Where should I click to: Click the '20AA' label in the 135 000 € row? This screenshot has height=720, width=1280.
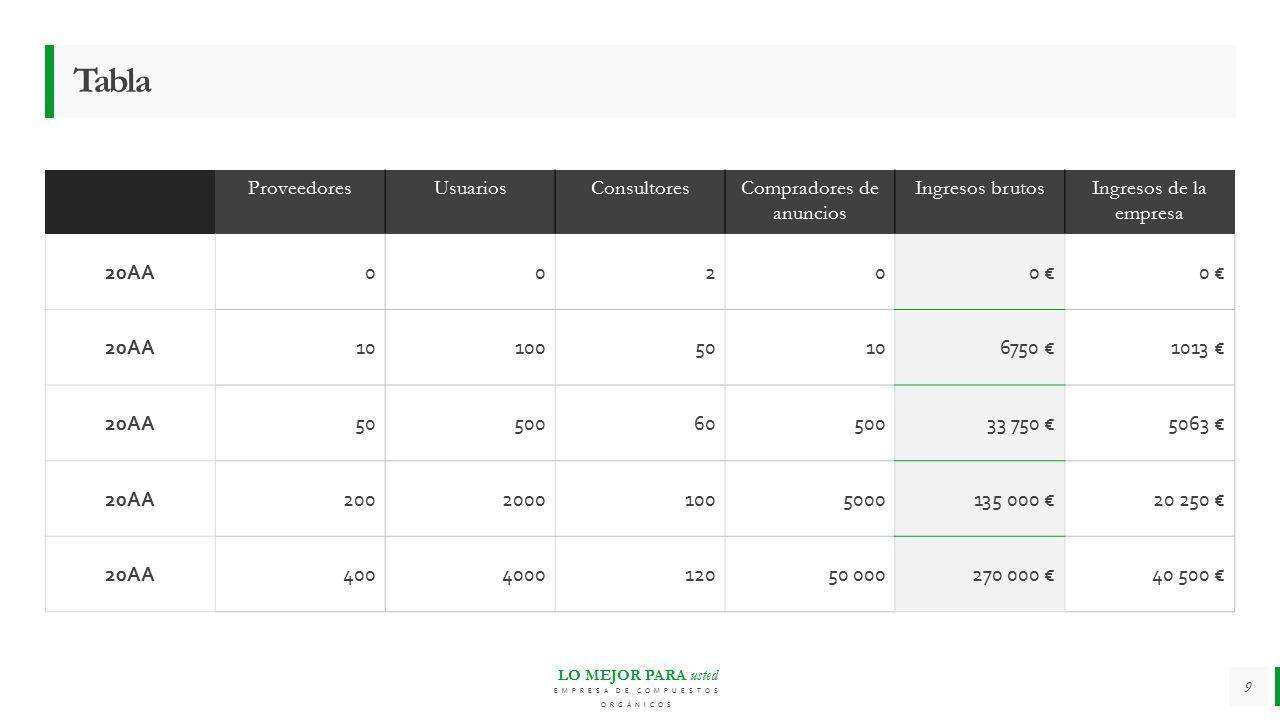pos(130,498)
